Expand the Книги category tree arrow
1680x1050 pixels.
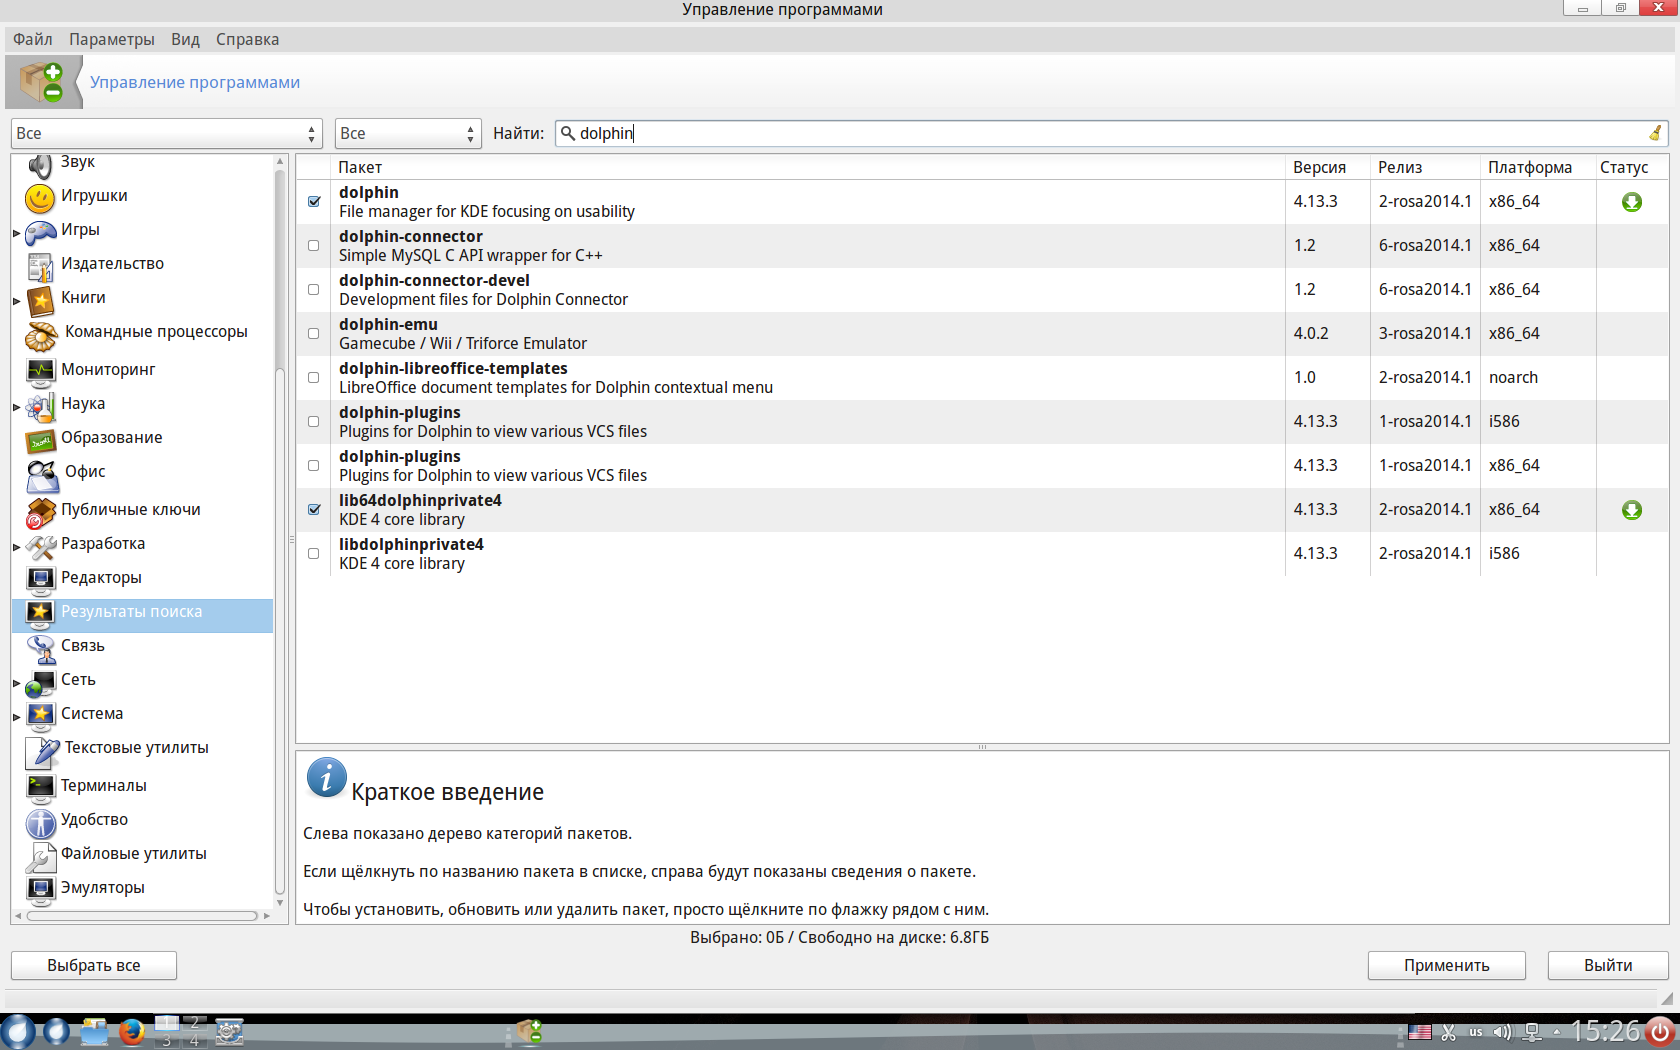pyautogui.click(x=16, y=300)
